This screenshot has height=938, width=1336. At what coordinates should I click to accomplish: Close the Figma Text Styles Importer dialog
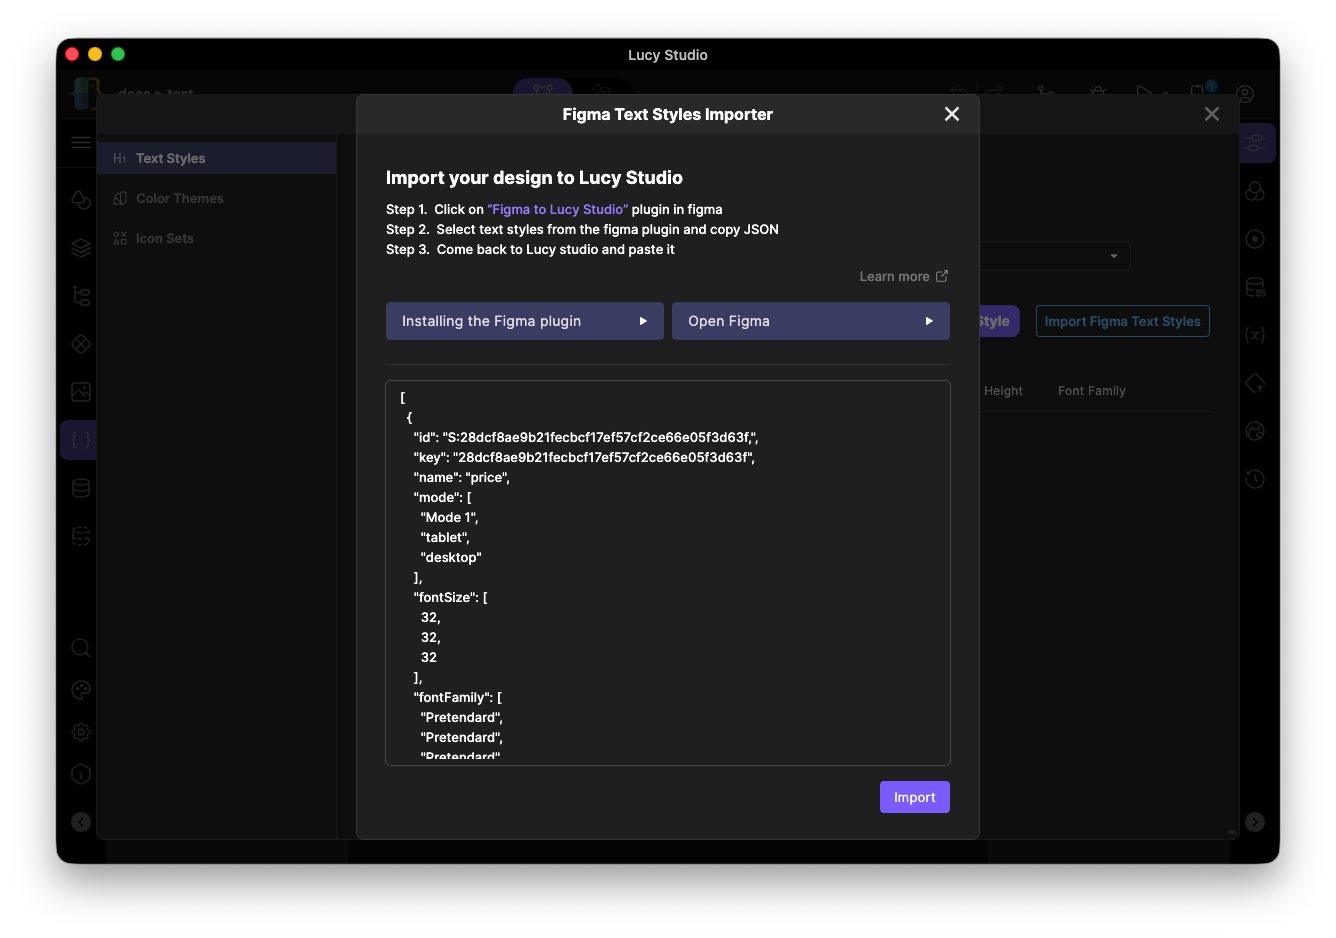tap(952, 114)
